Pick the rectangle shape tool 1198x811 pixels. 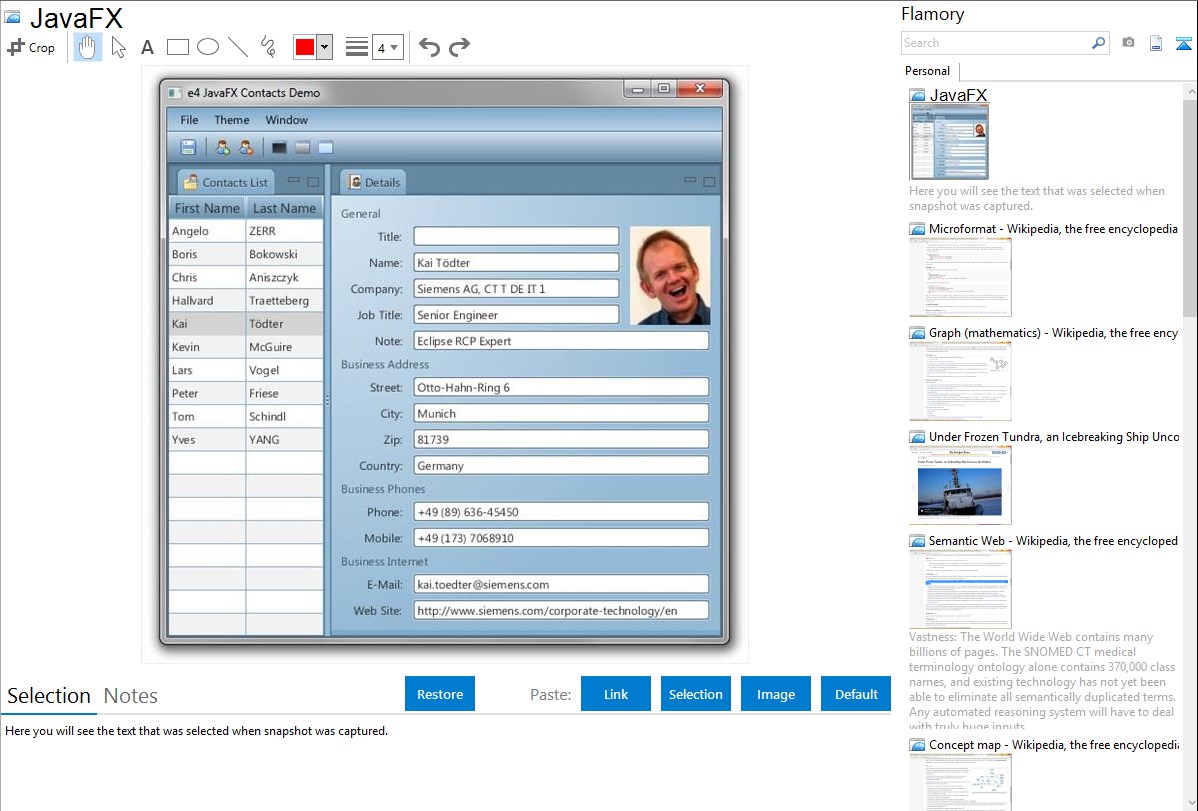tap(177, 47)
